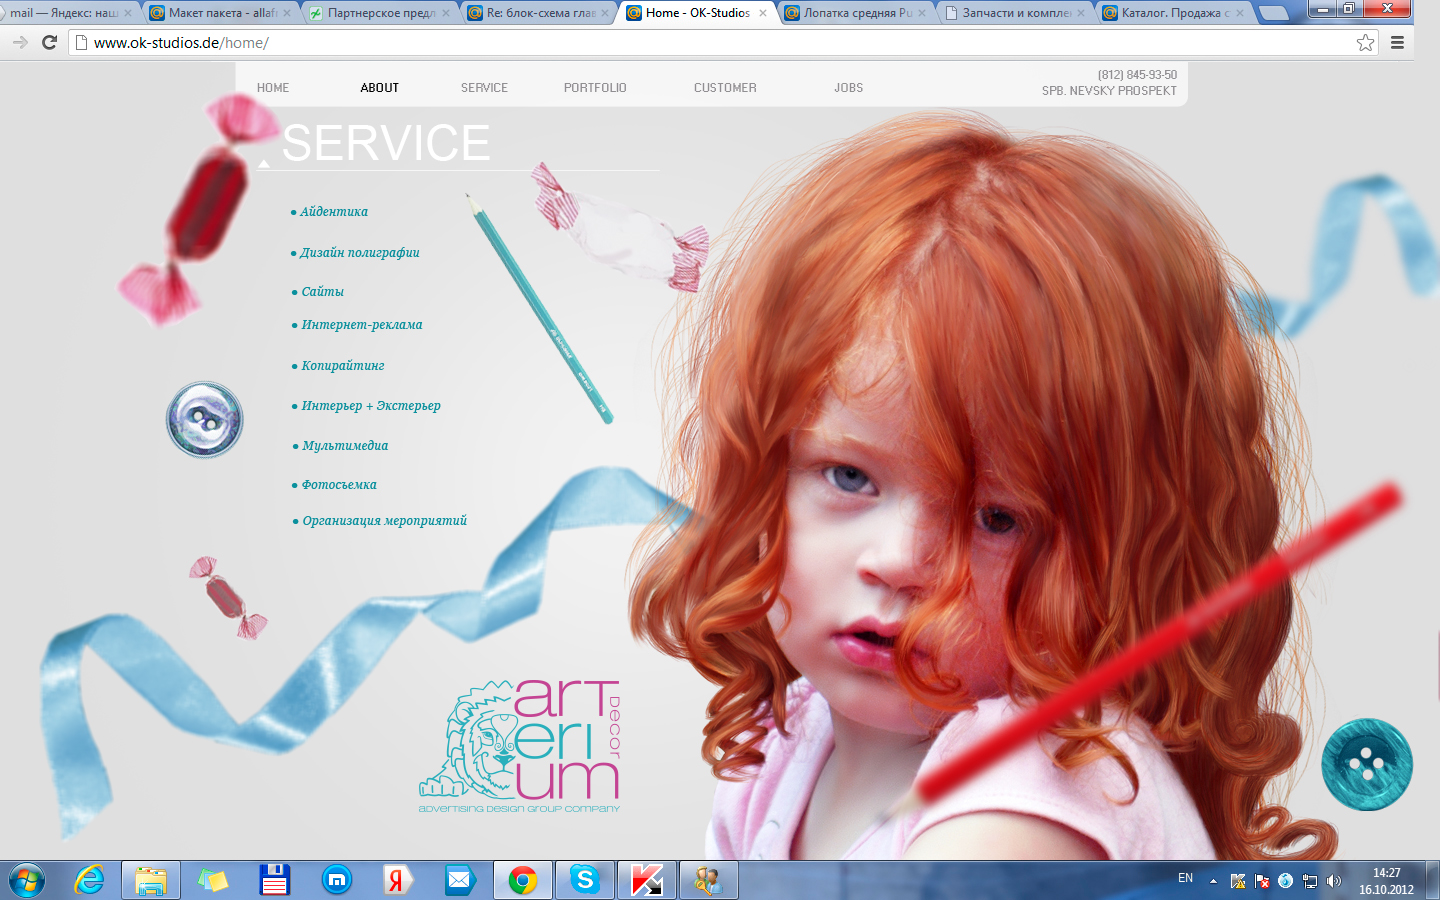Close the Лопатка средняя tab
1440x900 pixels.
tap(922, 13)
